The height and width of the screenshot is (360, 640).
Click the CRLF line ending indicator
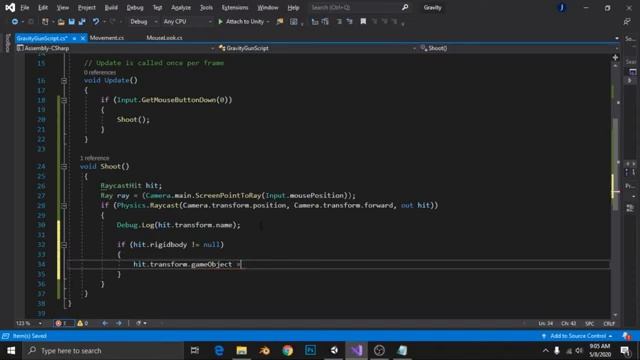(x=609, y=324)
